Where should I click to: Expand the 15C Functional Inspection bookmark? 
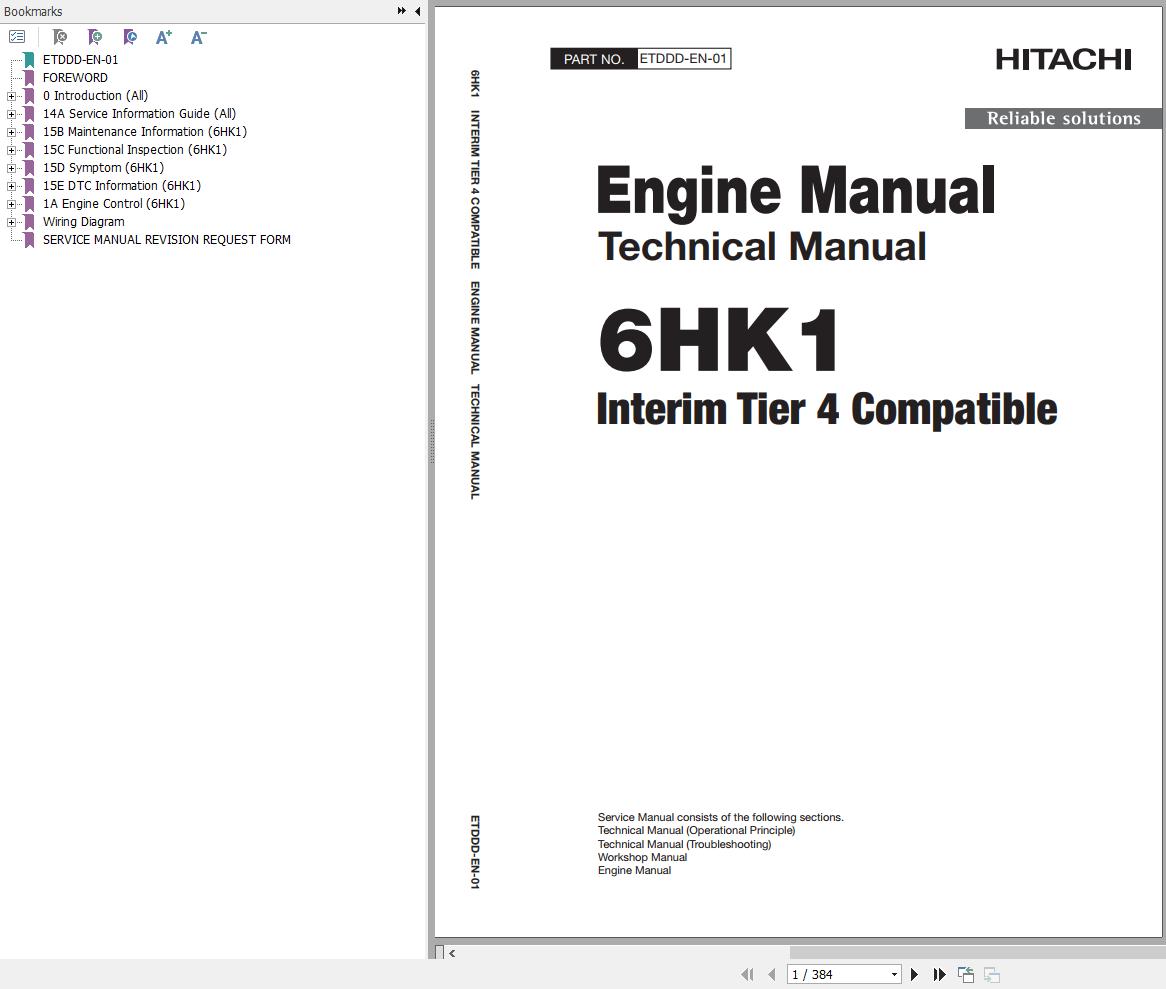pos(11,150)
